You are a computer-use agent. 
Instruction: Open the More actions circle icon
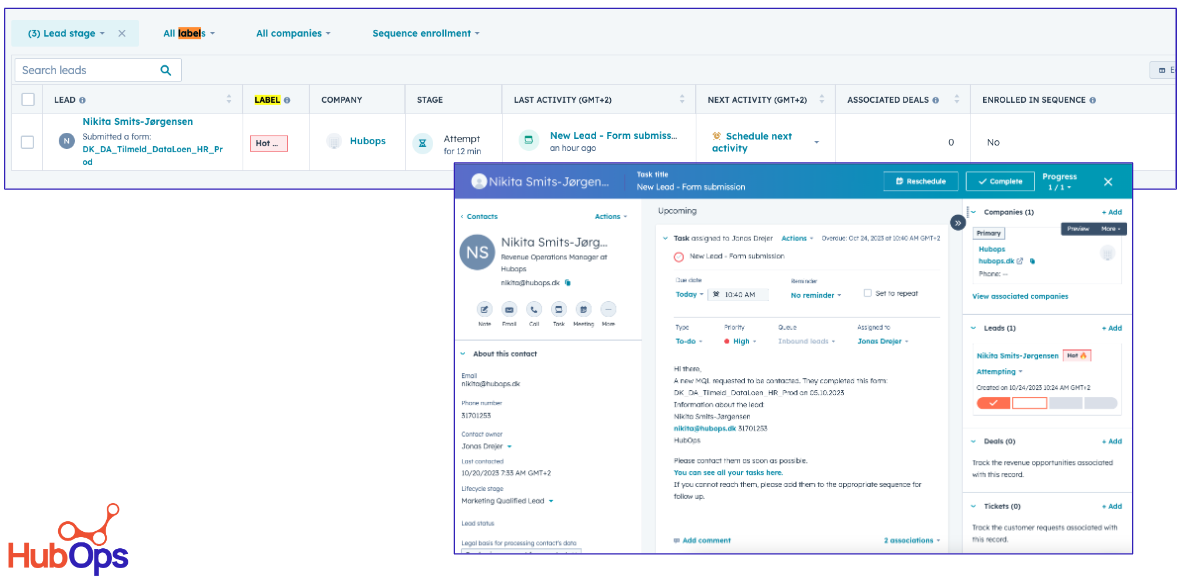click(608, 309)
